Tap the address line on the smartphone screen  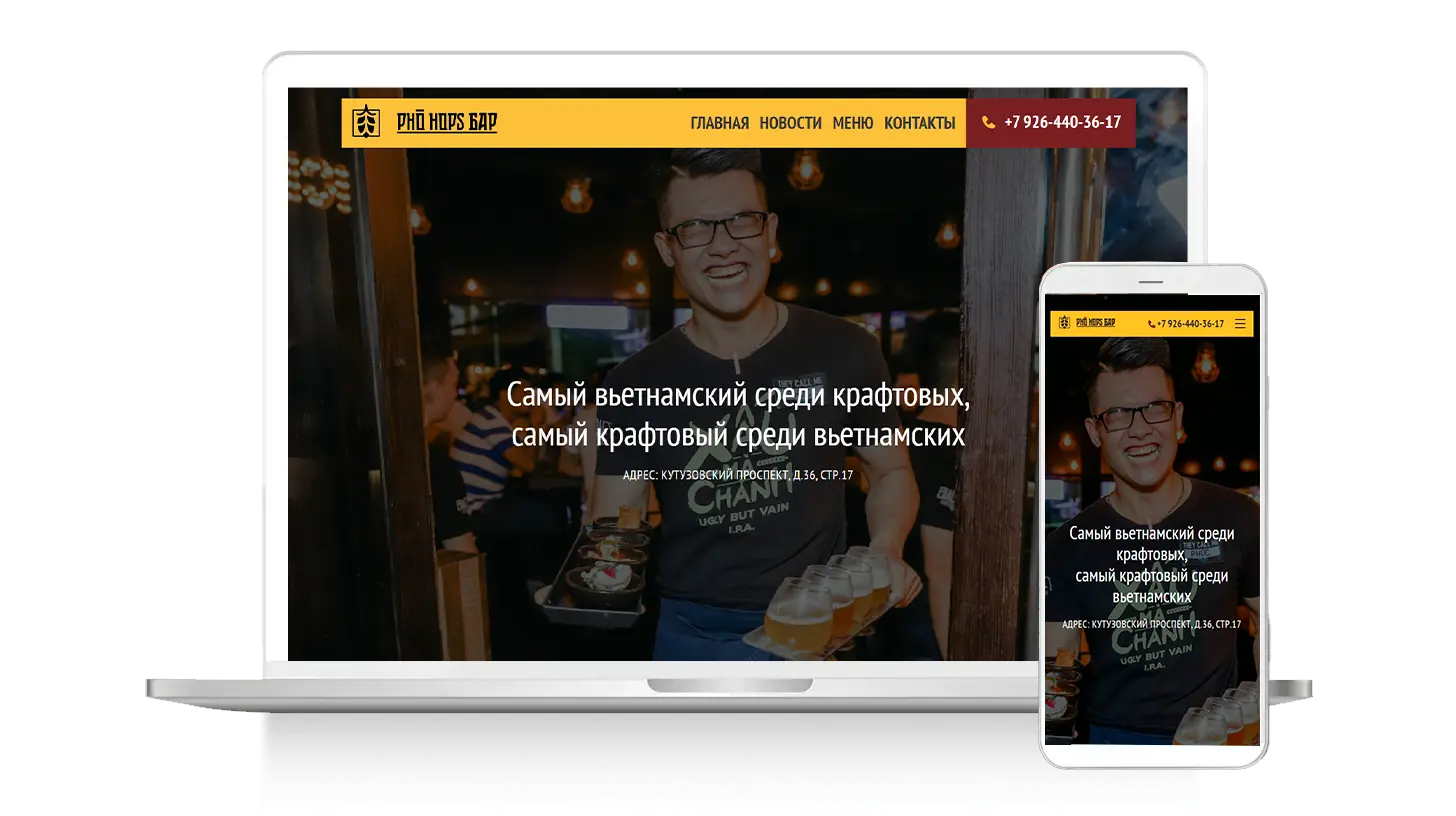point(1151,624)
